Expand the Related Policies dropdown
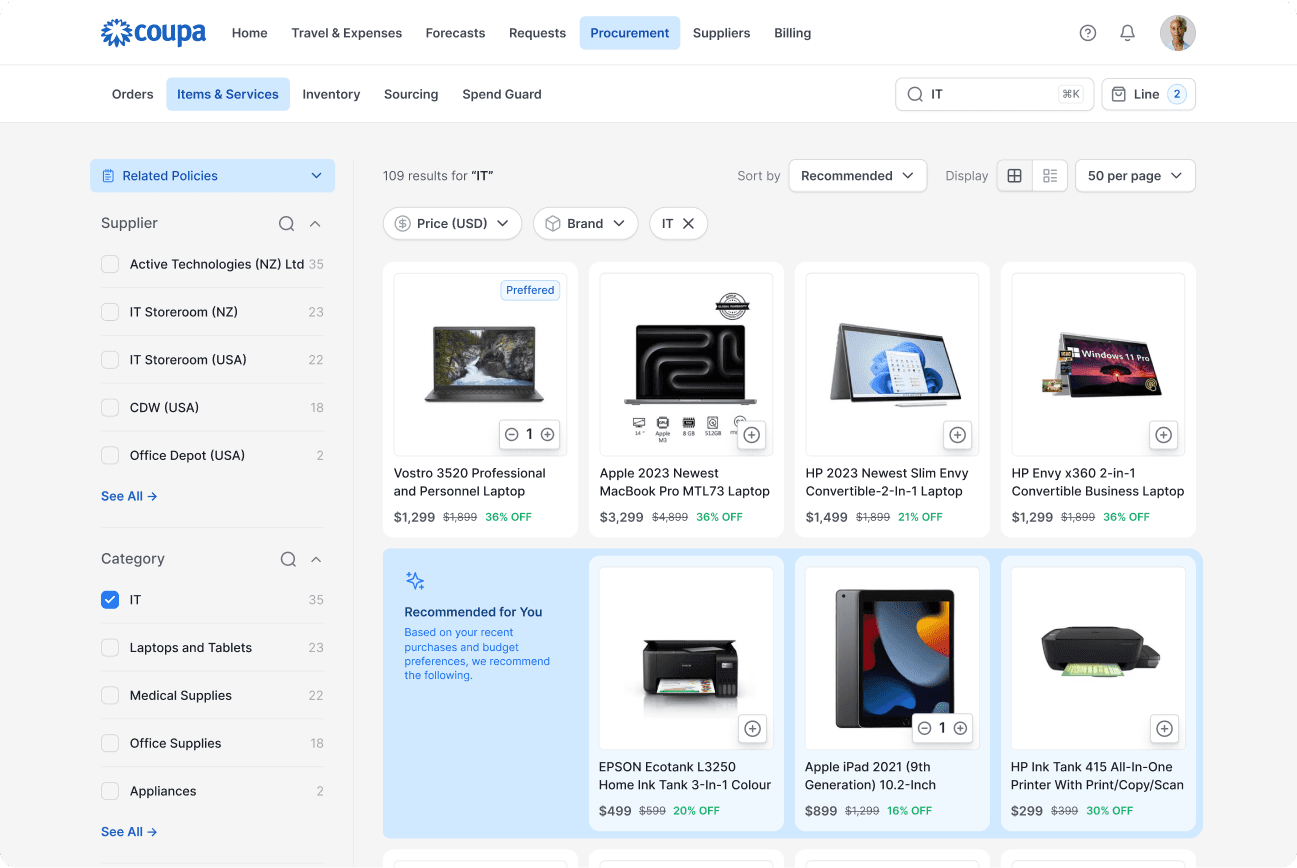Image resolution: width=1297 pixels, height=868 pixels. point(212,176)
